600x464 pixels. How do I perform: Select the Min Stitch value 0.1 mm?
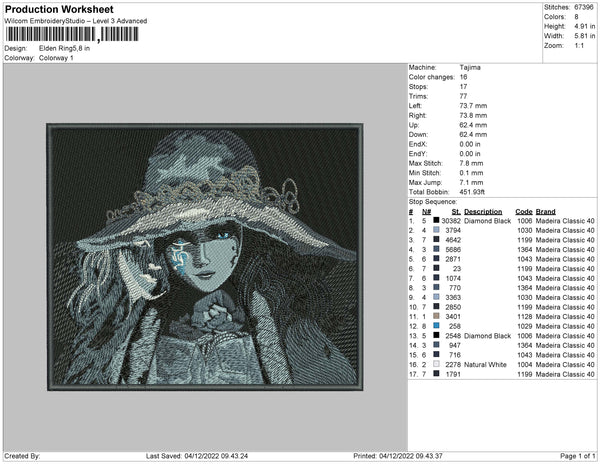pos(471,173)
